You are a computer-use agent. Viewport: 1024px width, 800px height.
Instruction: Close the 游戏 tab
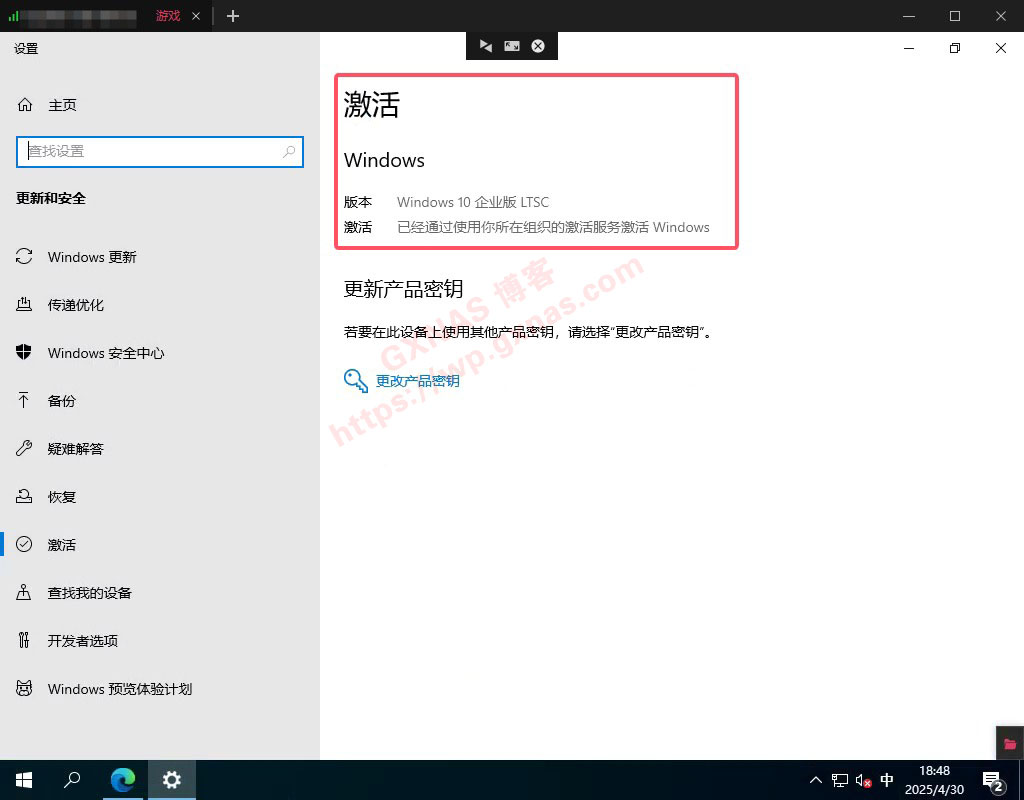coord(196,16)
